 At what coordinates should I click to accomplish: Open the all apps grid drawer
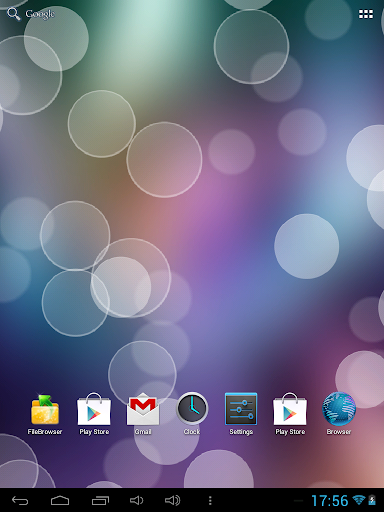point(366,14)
